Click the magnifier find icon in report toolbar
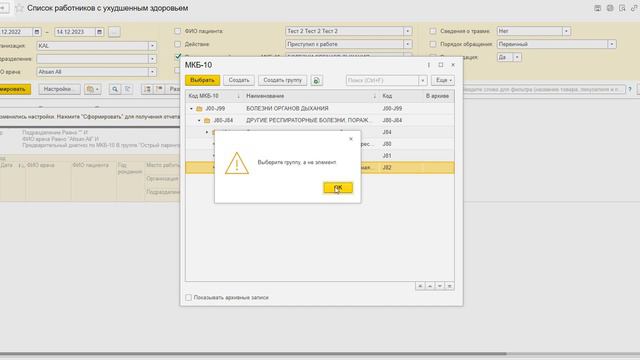 click(115, 89)
